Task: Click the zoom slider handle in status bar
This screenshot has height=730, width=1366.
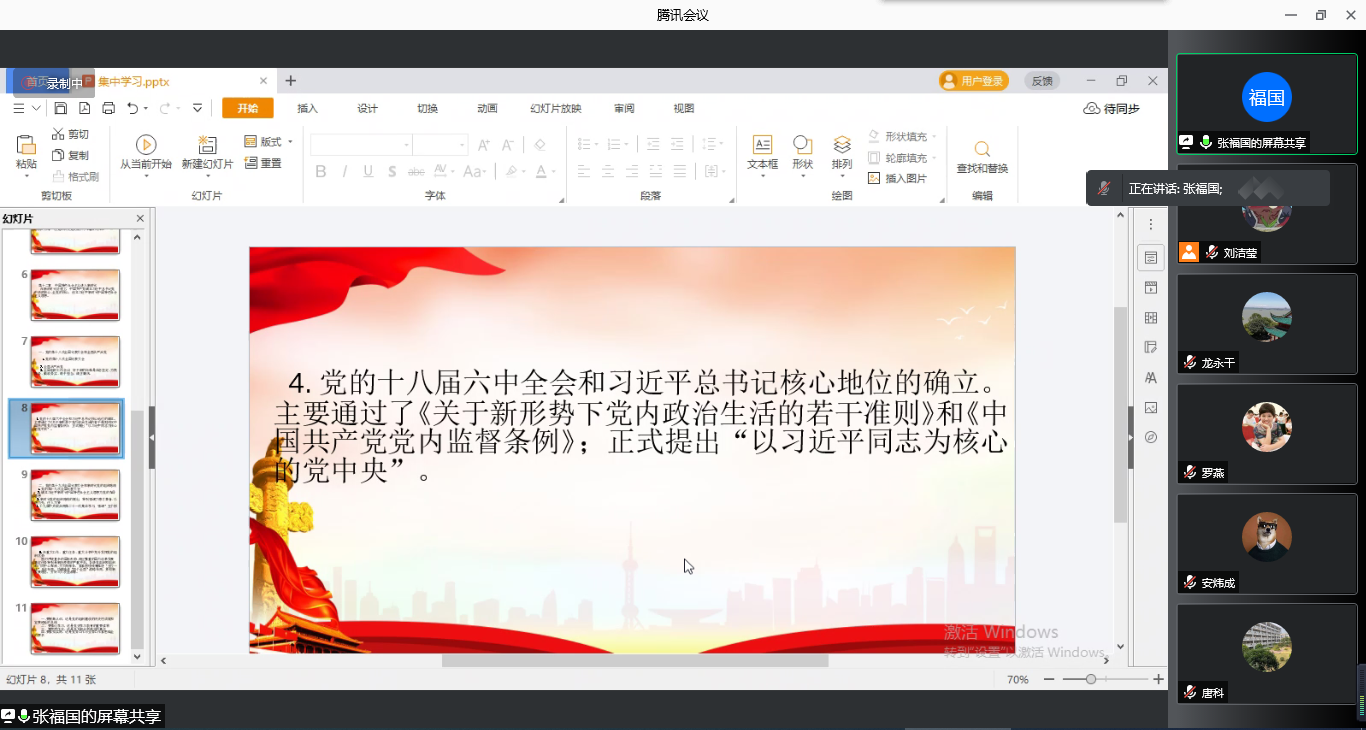Action: coord(1091,679)
